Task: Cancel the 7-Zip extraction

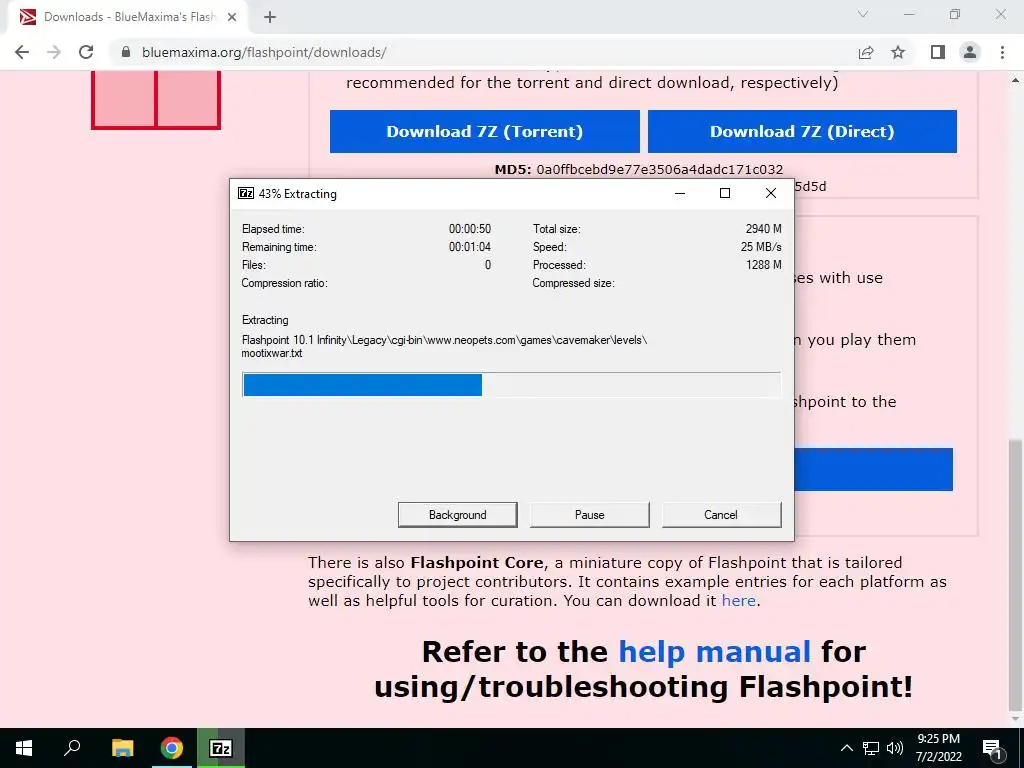Action: click(721, 515)
